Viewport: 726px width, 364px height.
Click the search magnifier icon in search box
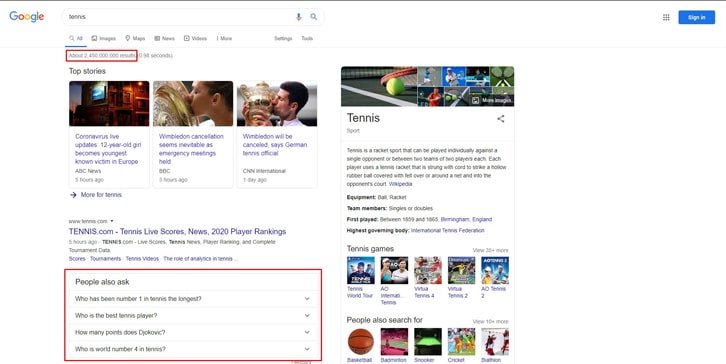pyautogui.click(x=313, y=17)
